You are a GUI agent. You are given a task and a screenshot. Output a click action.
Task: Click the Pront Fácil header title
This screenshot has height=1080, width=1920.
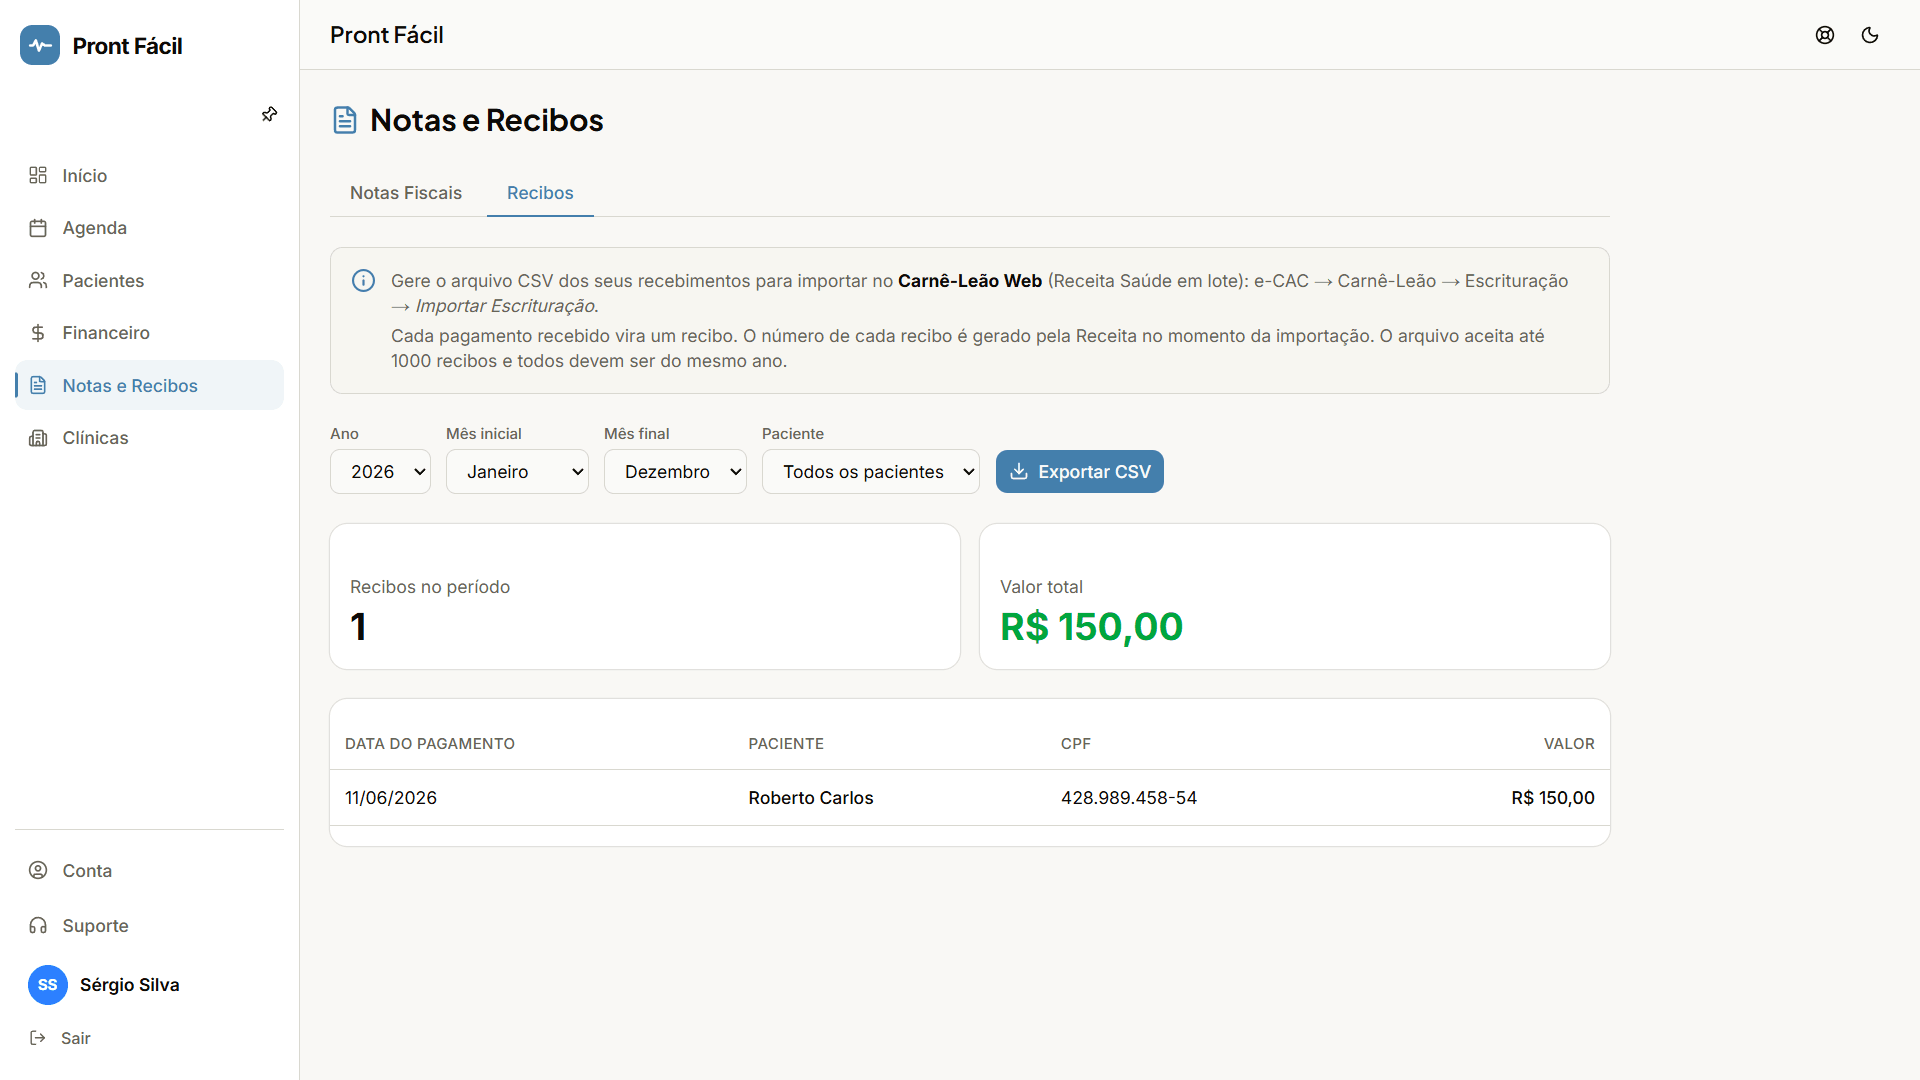(387, 35)
